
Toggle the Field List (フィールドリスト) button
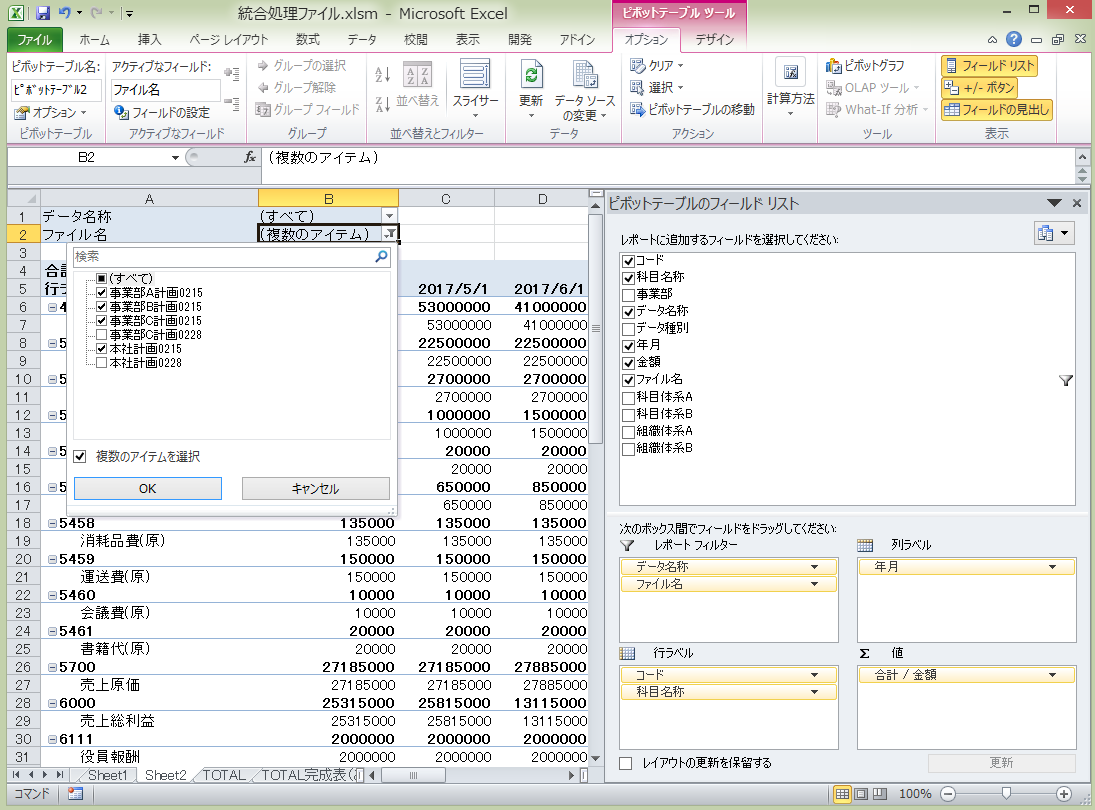coord(989,66)
